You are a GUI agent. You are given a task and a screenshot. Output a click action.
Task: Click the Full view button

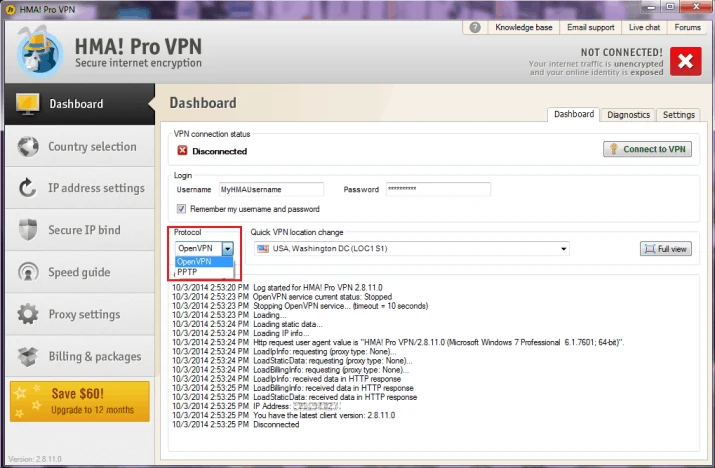coord(666,249)
